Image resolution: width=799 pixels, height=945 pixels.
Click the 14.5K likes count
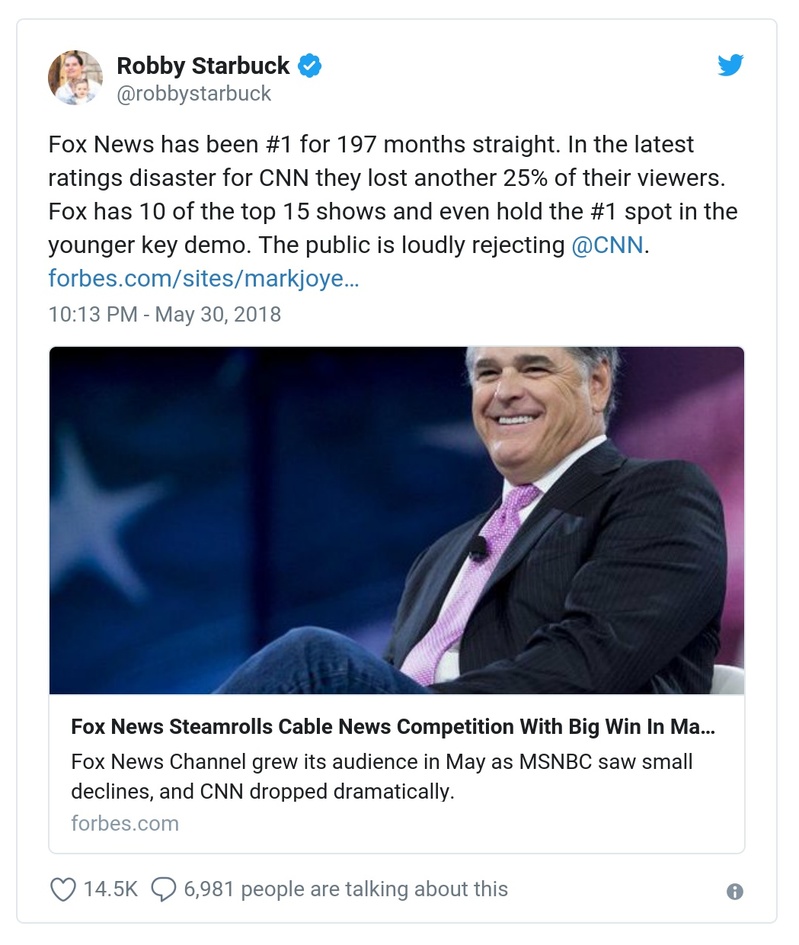point(110,889)
